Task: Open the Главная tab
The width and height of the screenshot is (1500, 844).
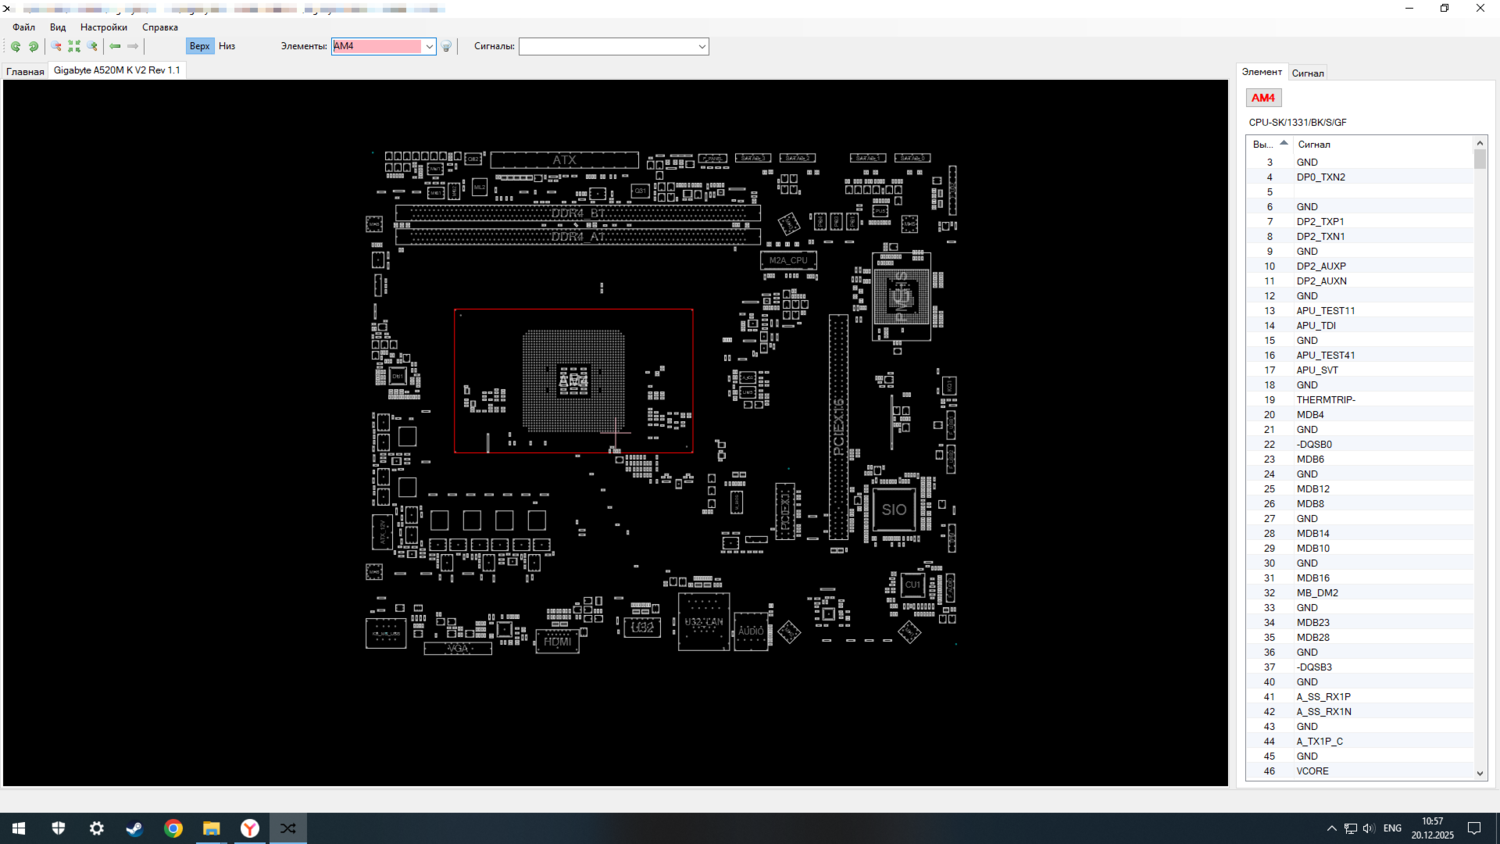Action: 25,71
